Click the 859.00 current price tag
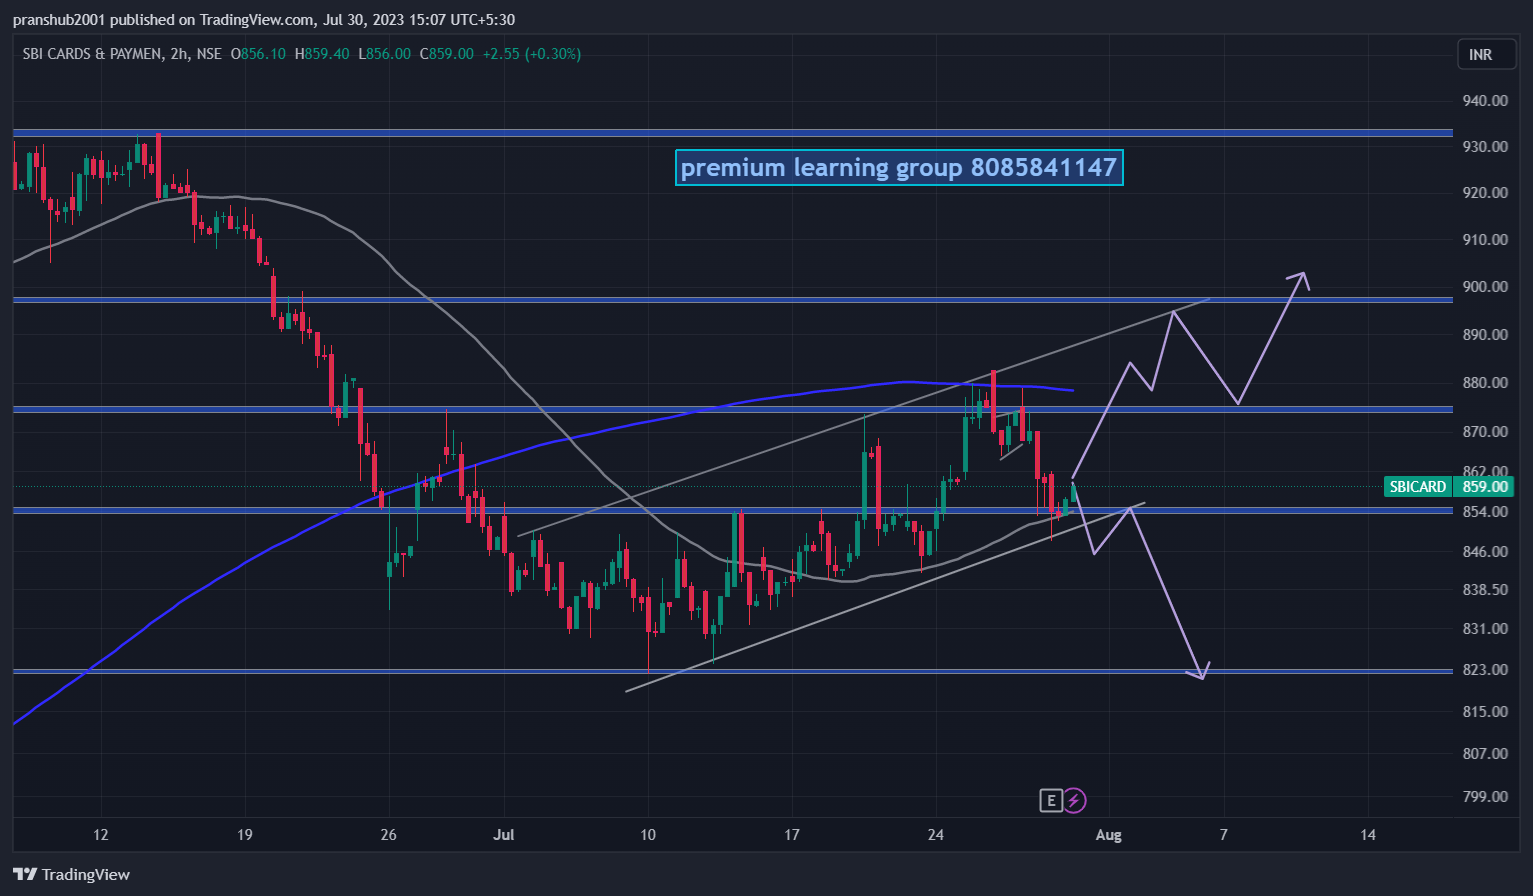The image size is (1533, 896). coord(1485,486)
